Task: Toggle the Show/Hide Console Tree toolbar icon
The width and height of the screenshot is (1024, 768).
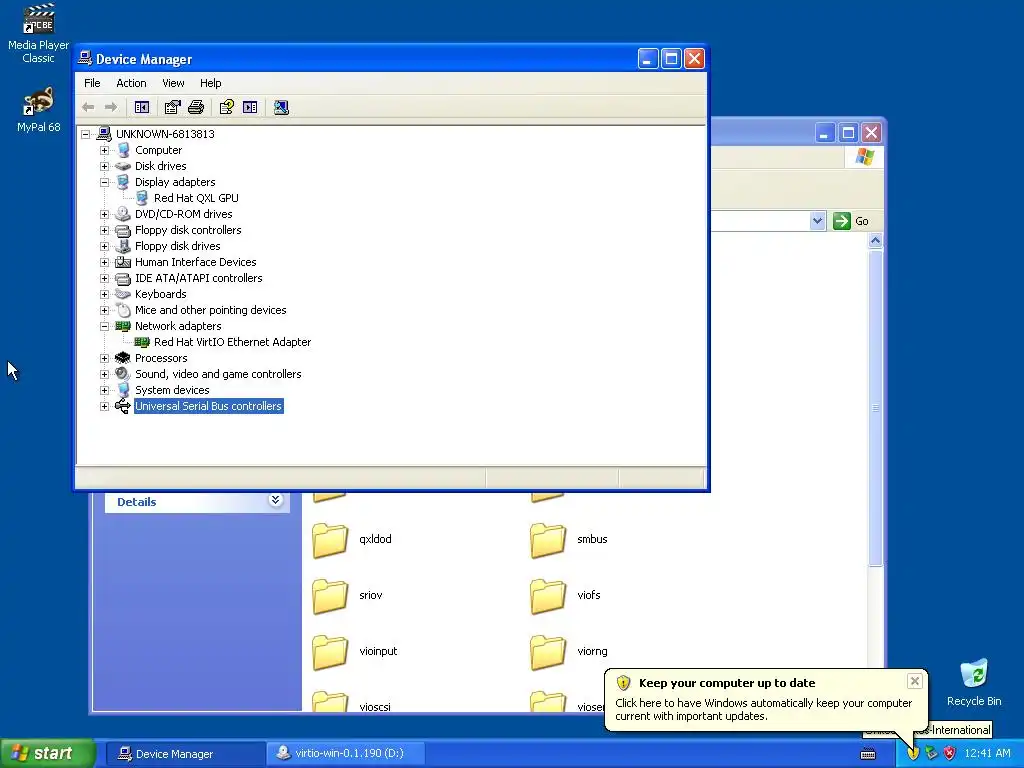Action: coord(142,107)
